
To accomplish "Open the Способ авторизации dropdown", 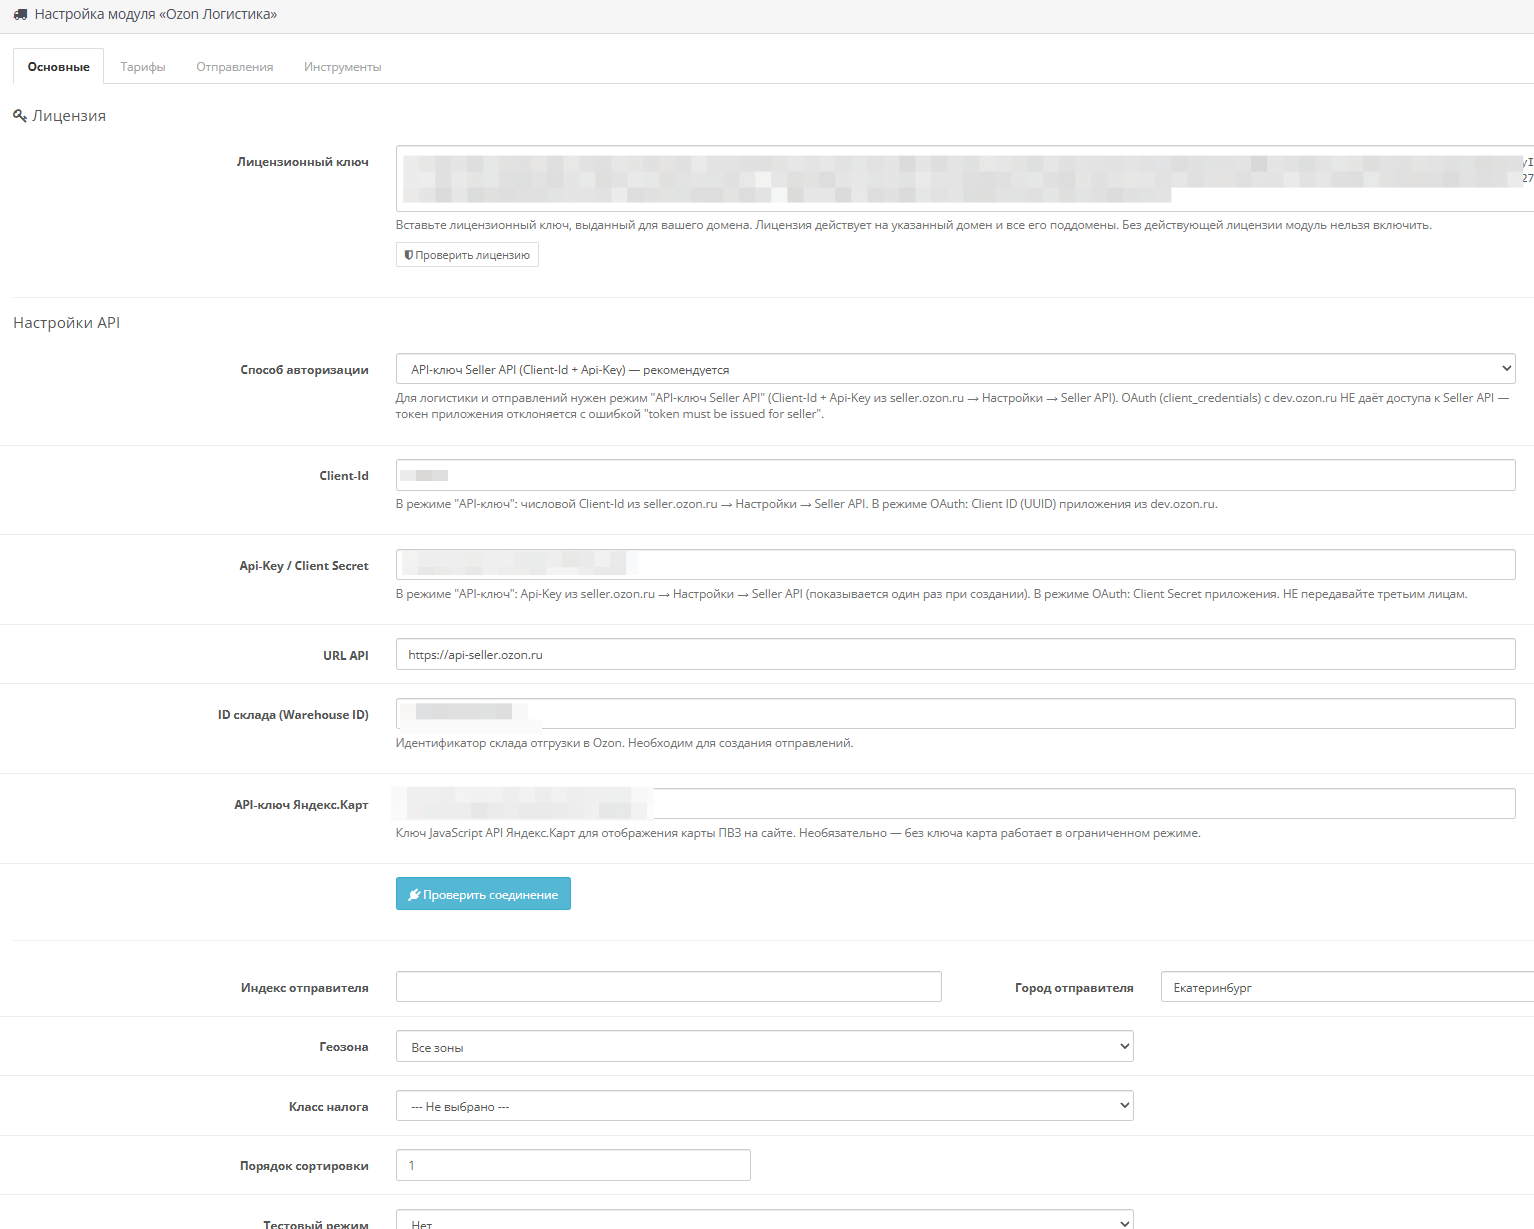I will click(x=955, y=369).
